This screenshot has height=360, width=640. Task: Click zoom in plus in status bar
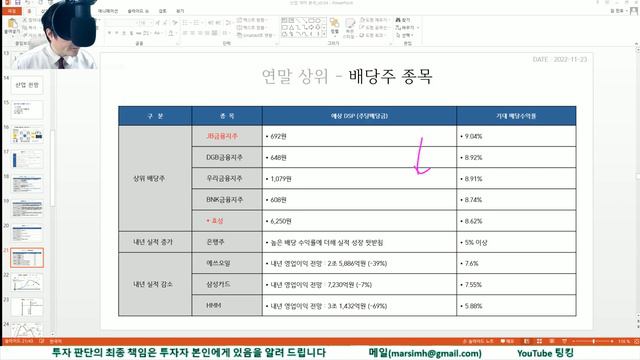[x=612, y=341]
